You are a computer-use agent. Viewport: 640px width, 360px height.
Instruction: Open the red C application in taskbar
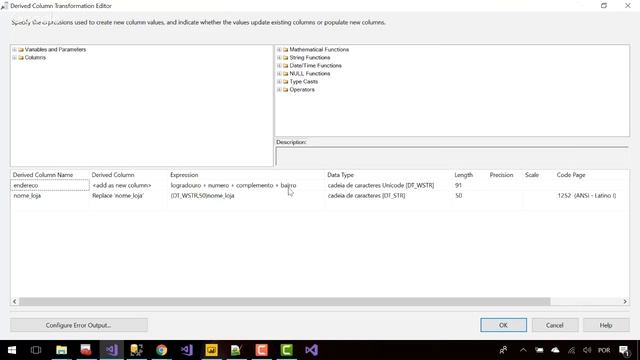click(262, 350)
